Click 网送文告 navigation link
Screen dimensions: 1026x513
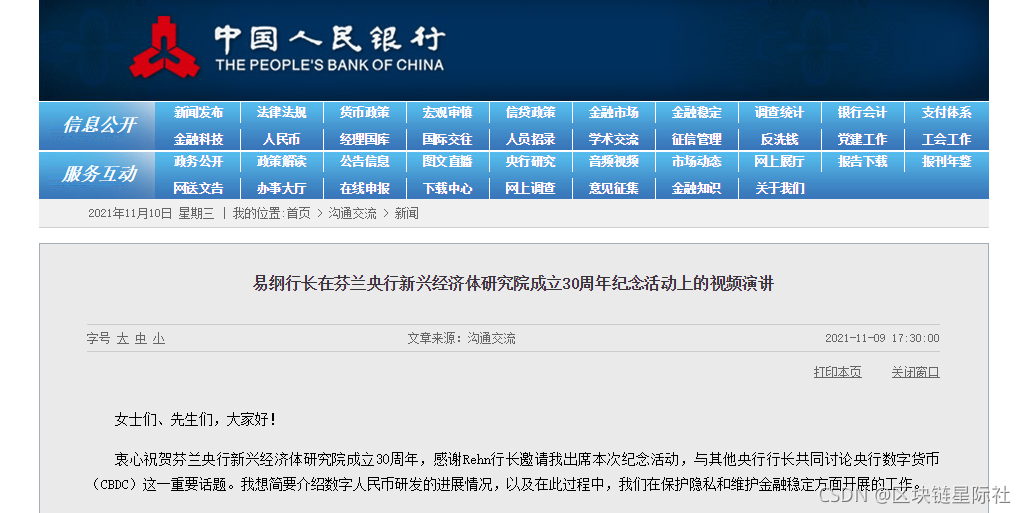198,188
